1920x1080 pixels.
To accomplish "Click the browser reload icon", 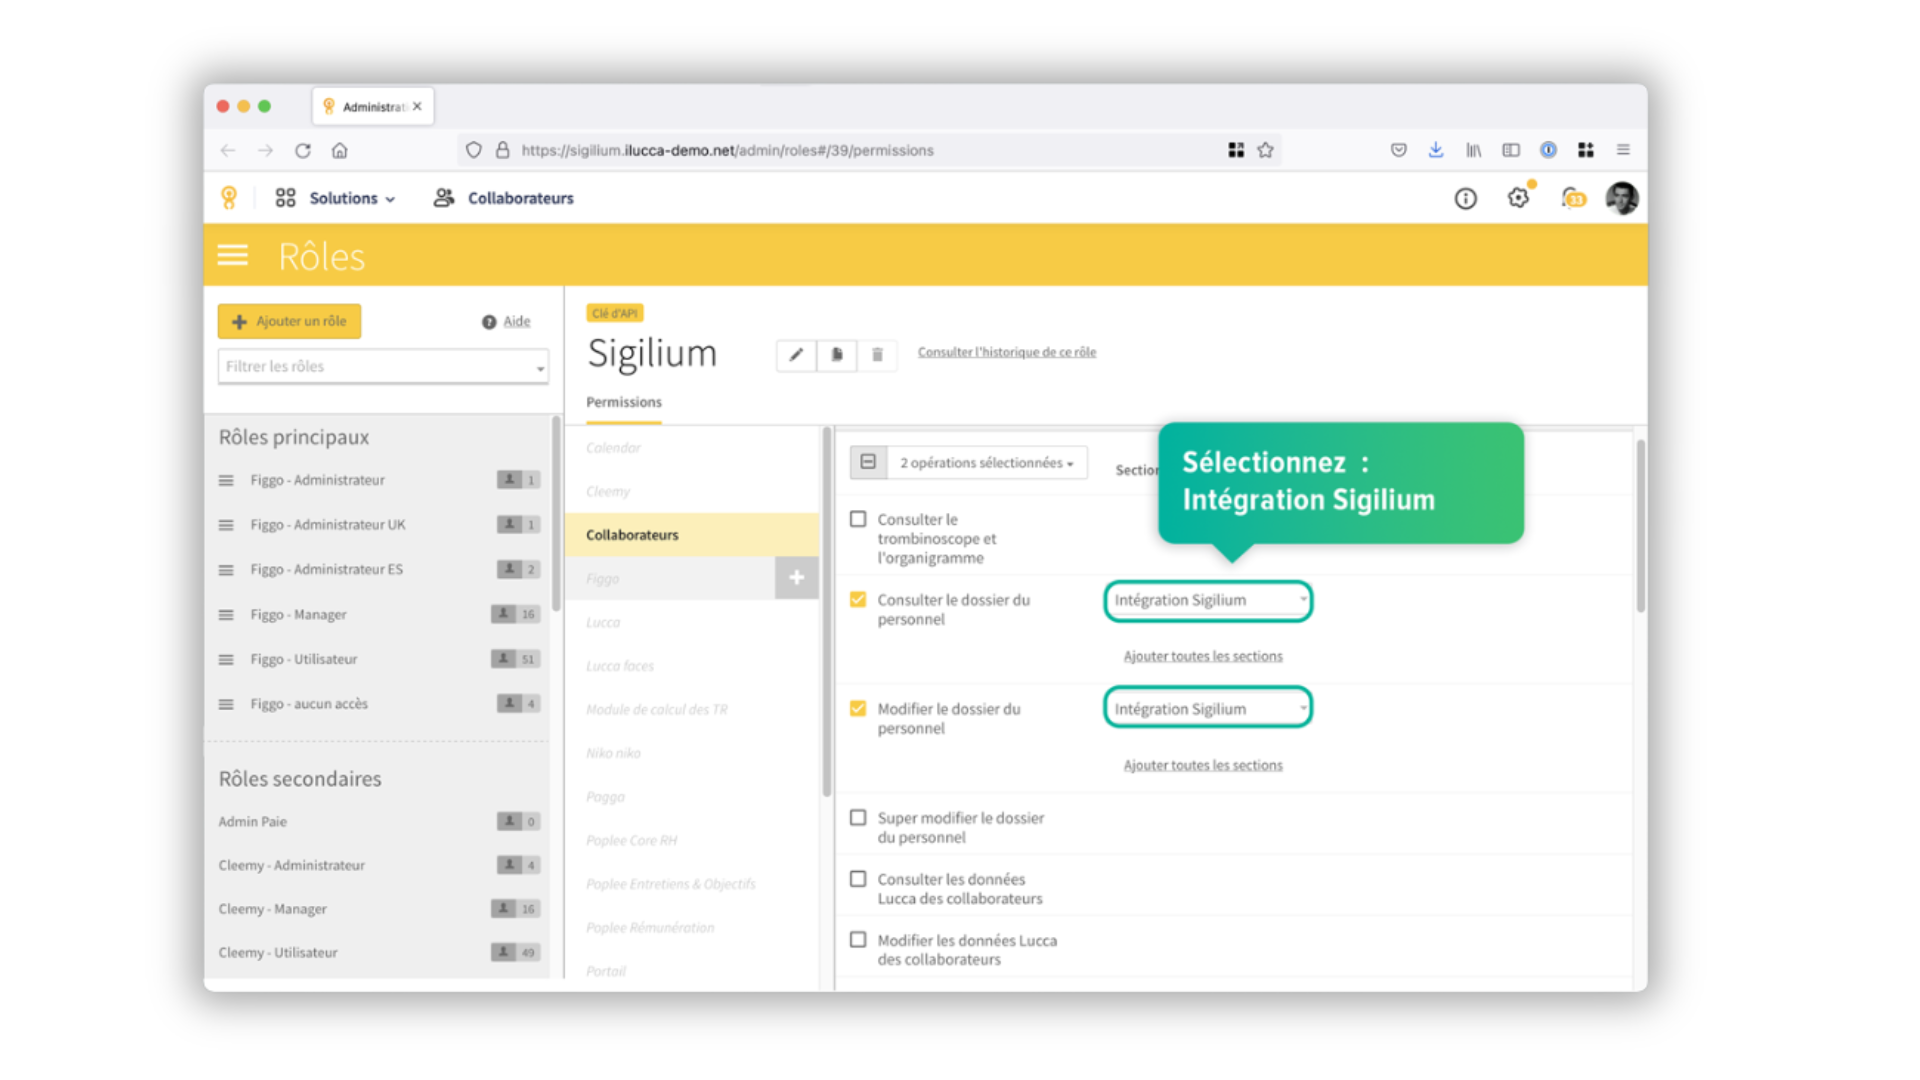I will click(303, 150).
